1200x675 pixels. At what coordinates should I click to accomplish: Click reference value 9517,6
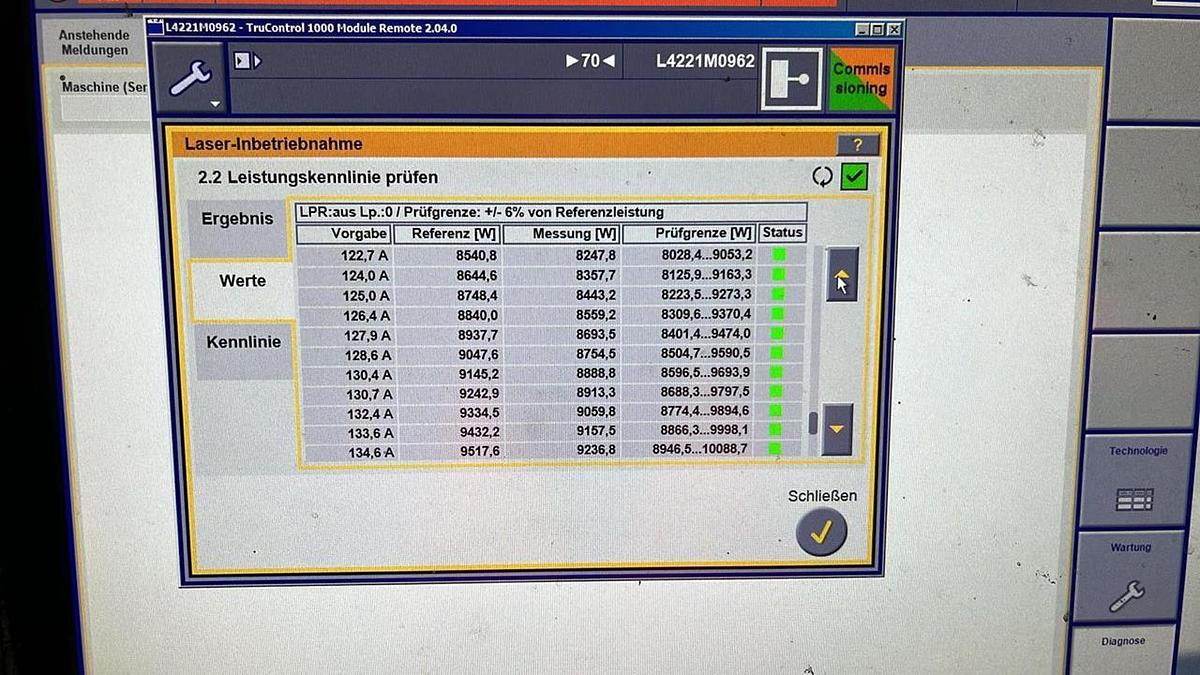[479, 452]
